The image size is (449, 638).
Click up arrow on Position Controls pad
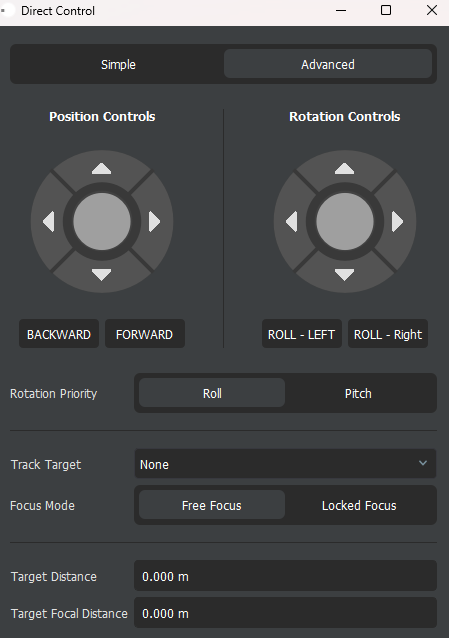[x=101, y=168]
